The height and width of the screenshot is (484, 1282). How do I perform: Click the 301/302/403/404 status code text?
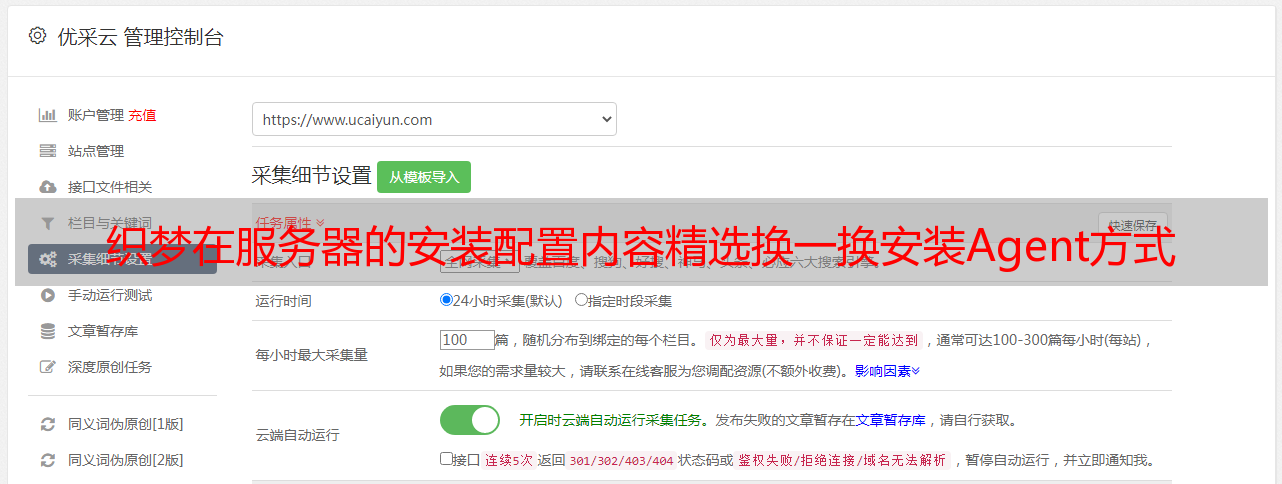point(620,460)
